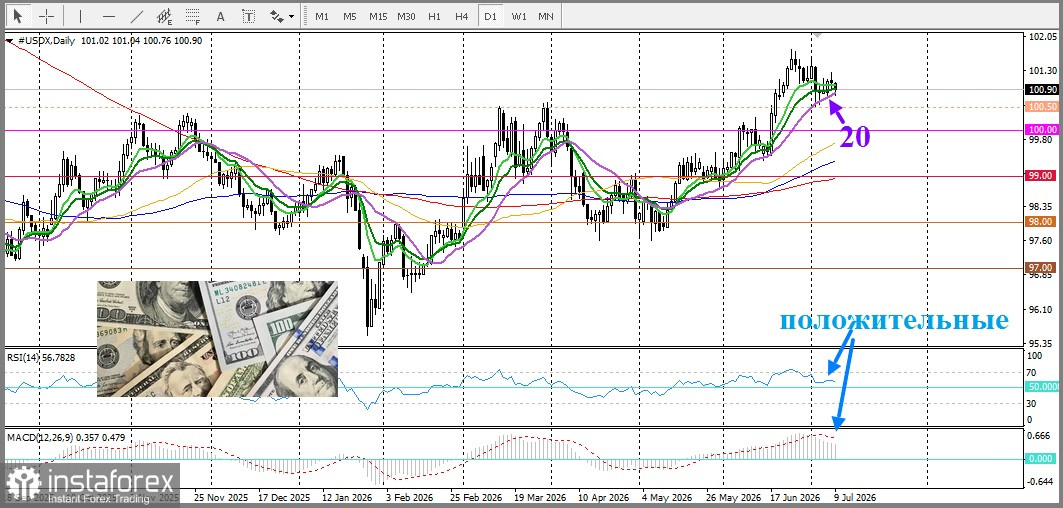Switch chart to M1 timeframe
1063x508 pixels.
pos(322,16)
